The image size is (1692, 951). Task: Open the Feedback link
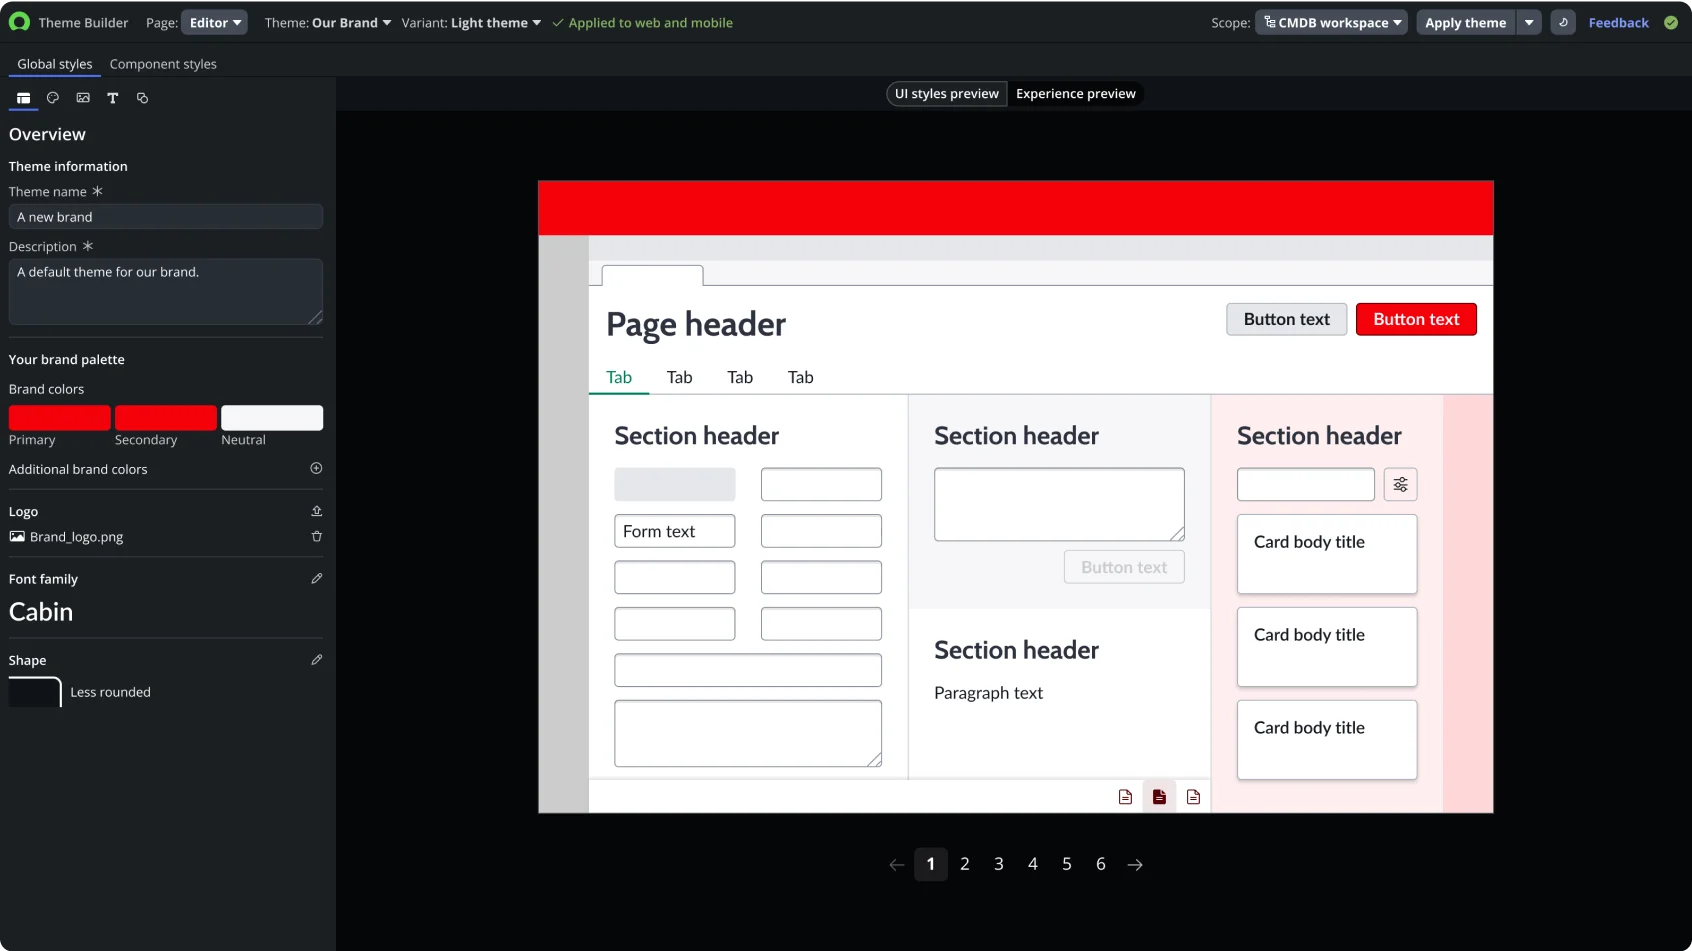click(1619, 22)
